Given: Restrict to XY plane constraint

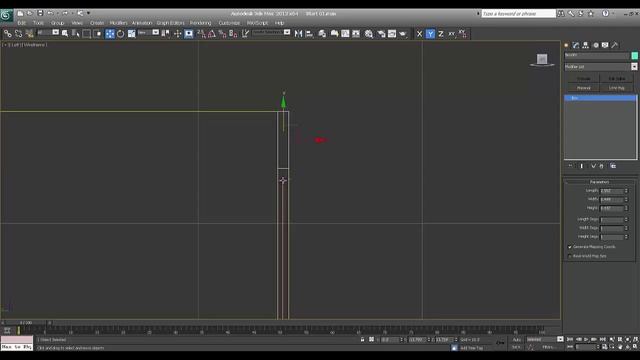Looking at the screenshot, I should [x=451, y=34].
